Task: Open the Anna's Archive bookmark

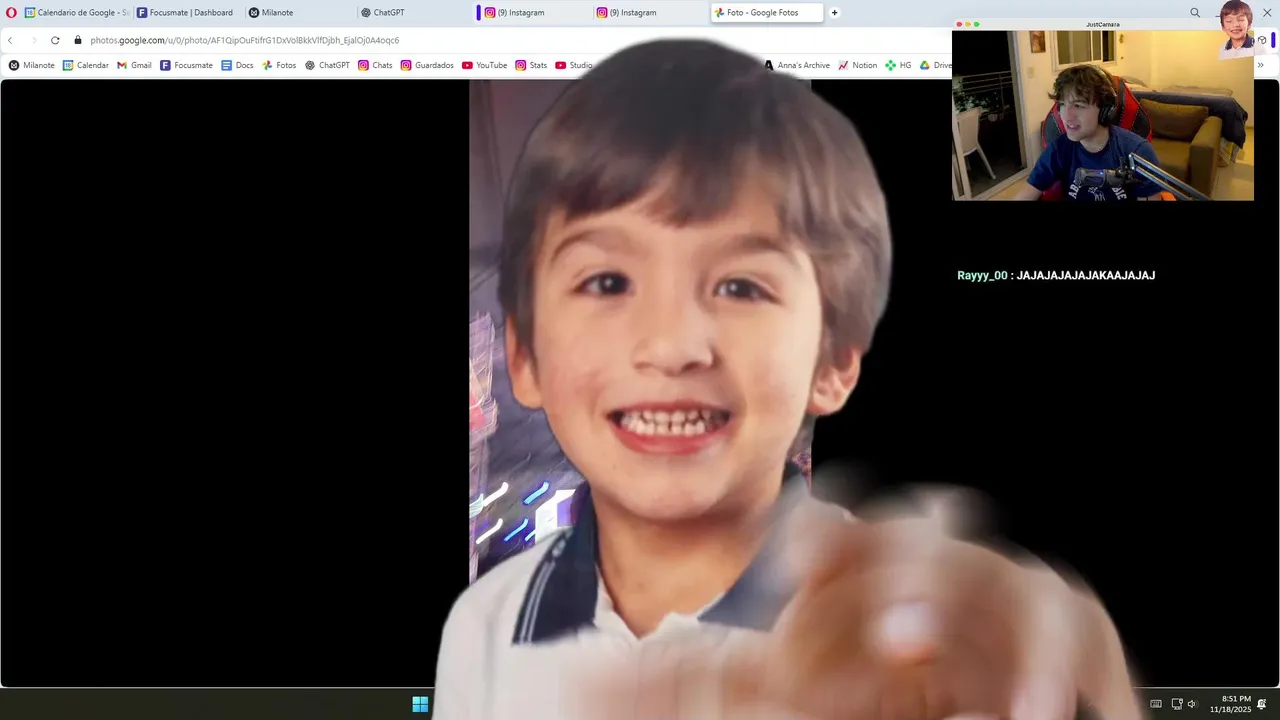Action: click(x=797, y=65)
